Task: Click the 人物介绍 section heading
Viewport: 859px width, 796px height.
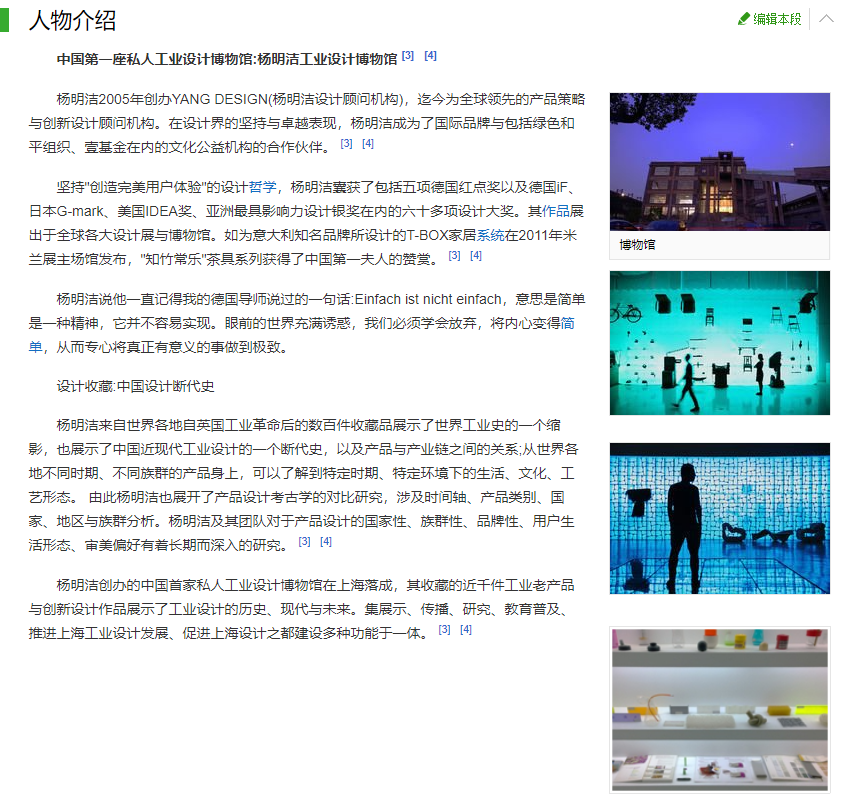Action: (72, 21)
